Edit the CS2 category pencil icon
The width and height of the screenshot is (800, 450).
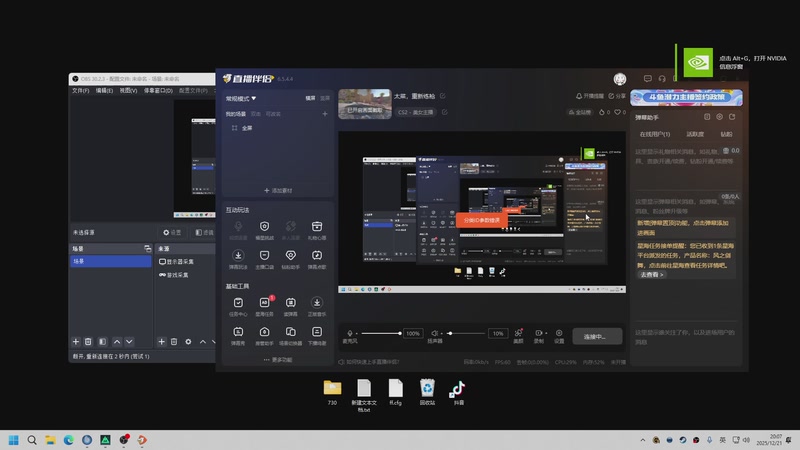click(444, 112)
